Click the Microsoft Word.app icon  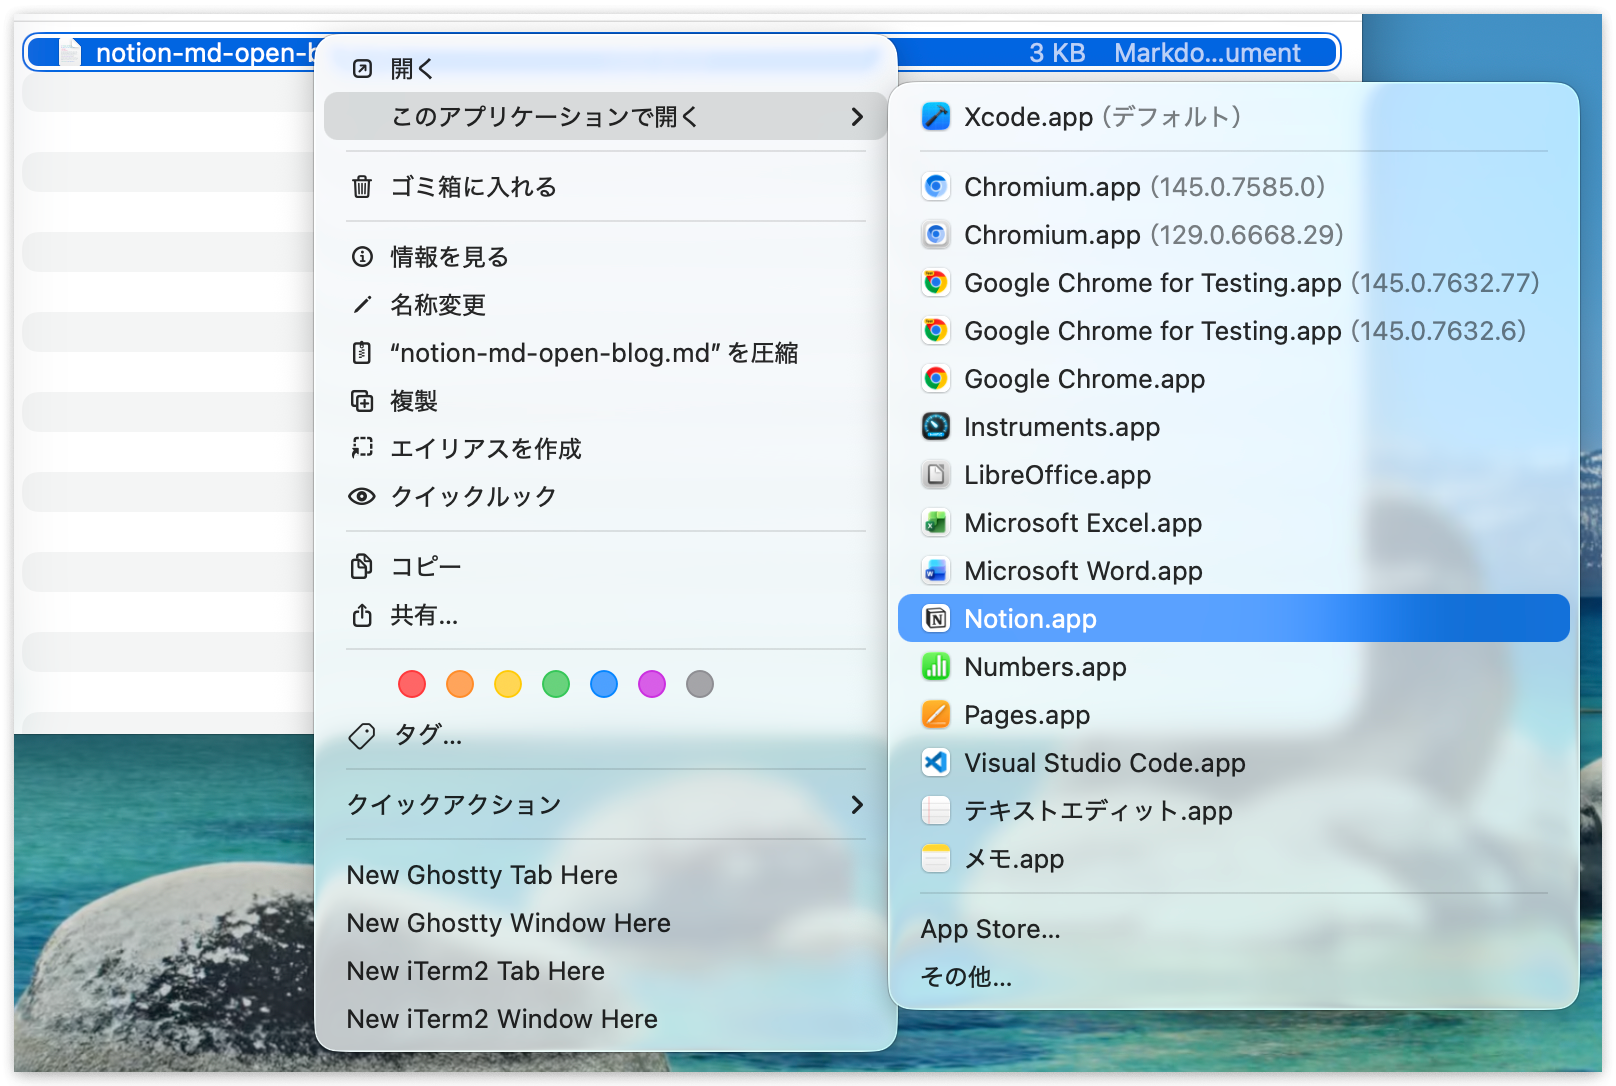click(936, 571)
